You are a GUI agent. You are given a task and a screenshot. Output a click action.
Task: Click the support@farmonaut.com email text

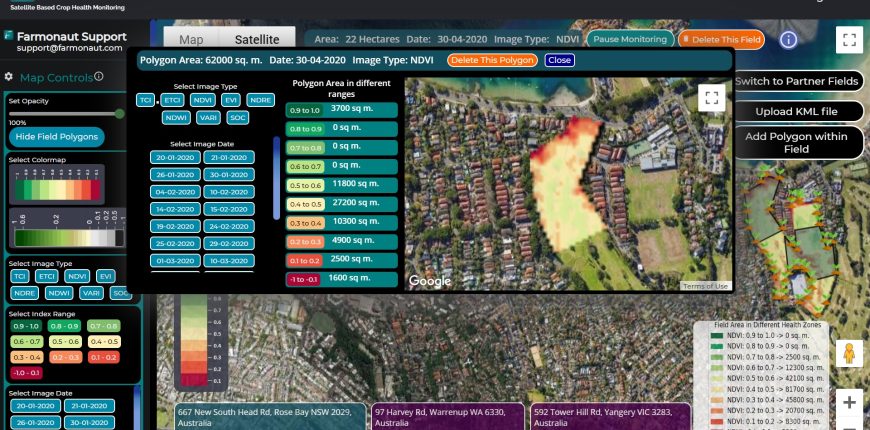[69, 48]
